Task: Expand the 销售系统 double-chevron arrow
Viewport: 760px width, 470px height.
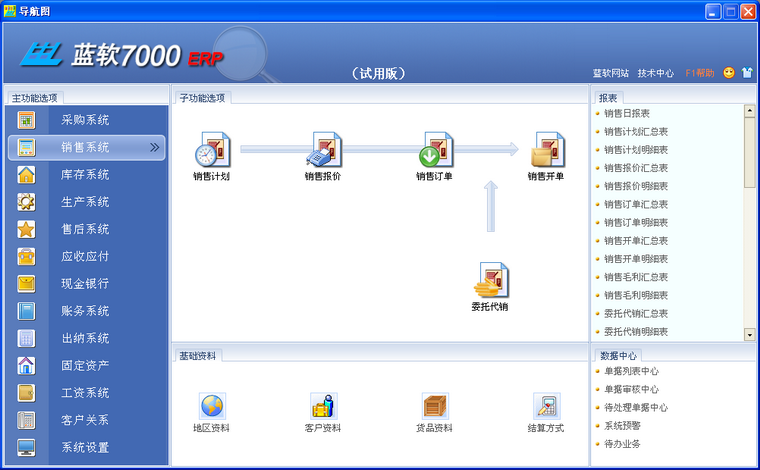Action: 154,147
